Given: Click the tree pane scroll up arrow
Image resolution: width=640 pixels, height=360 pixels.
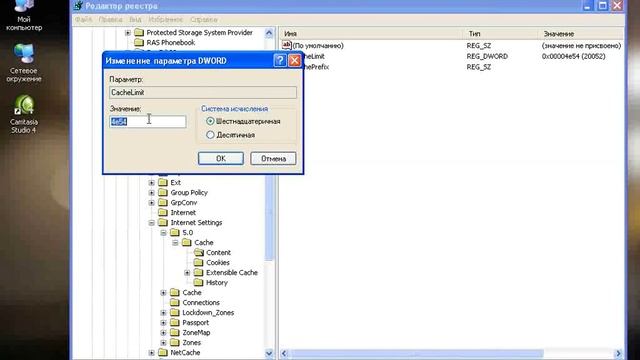Looking at the screenshot, I should [x=269, y=33].
